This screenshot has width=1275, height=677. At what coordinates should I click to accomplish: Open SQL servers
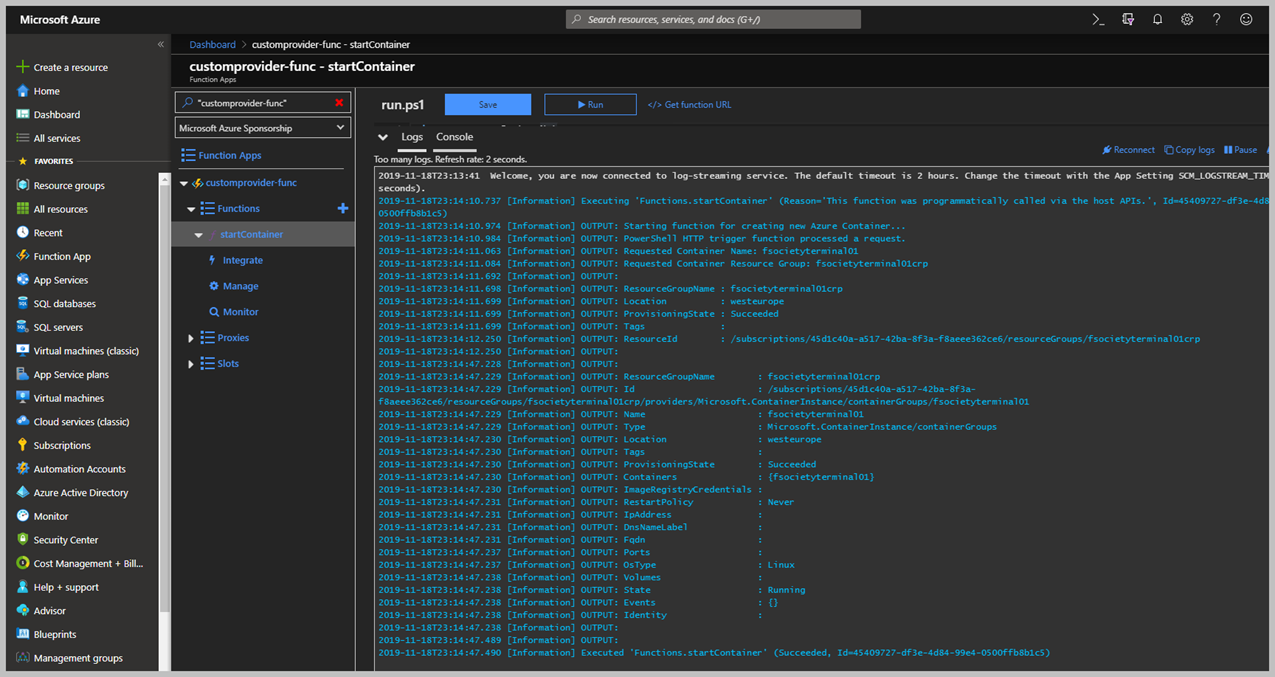[49, 327]
